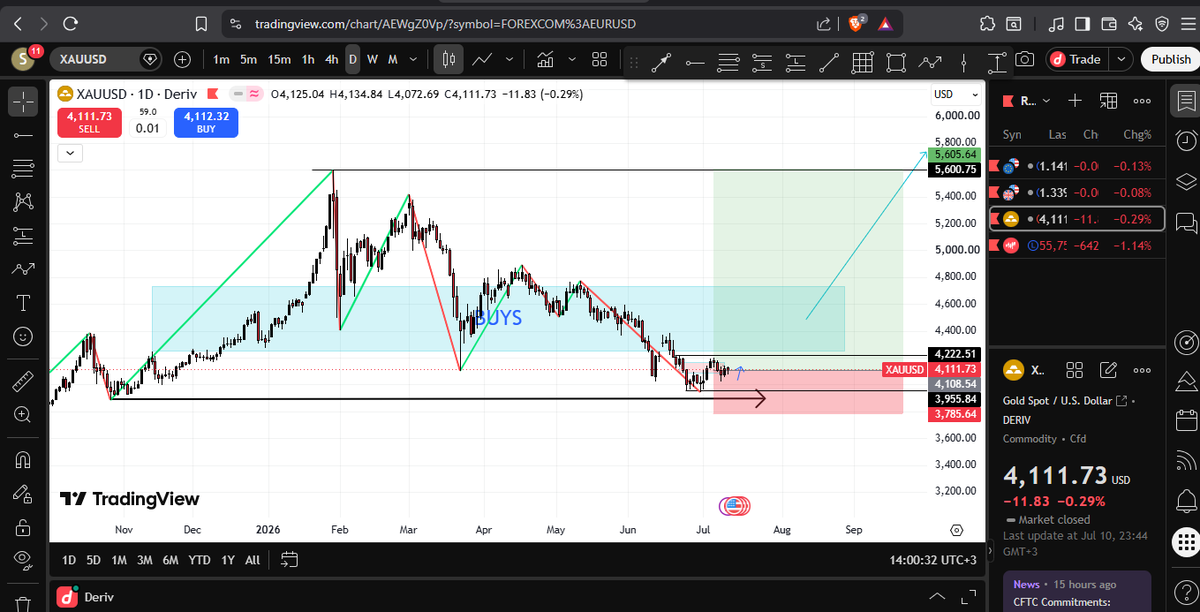1200x612 pixels.
Task: Add symbol to watchlist with plus
Action: (x=1074, y=101)
